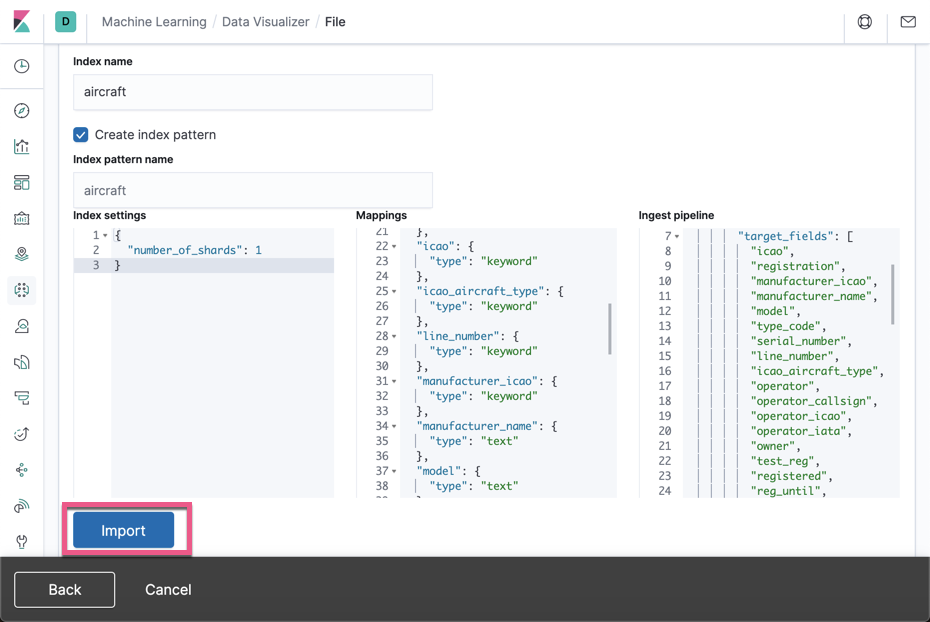Open Machine Learning icon in sidebar
Screen dimensions: 930x622
[21, 290]
